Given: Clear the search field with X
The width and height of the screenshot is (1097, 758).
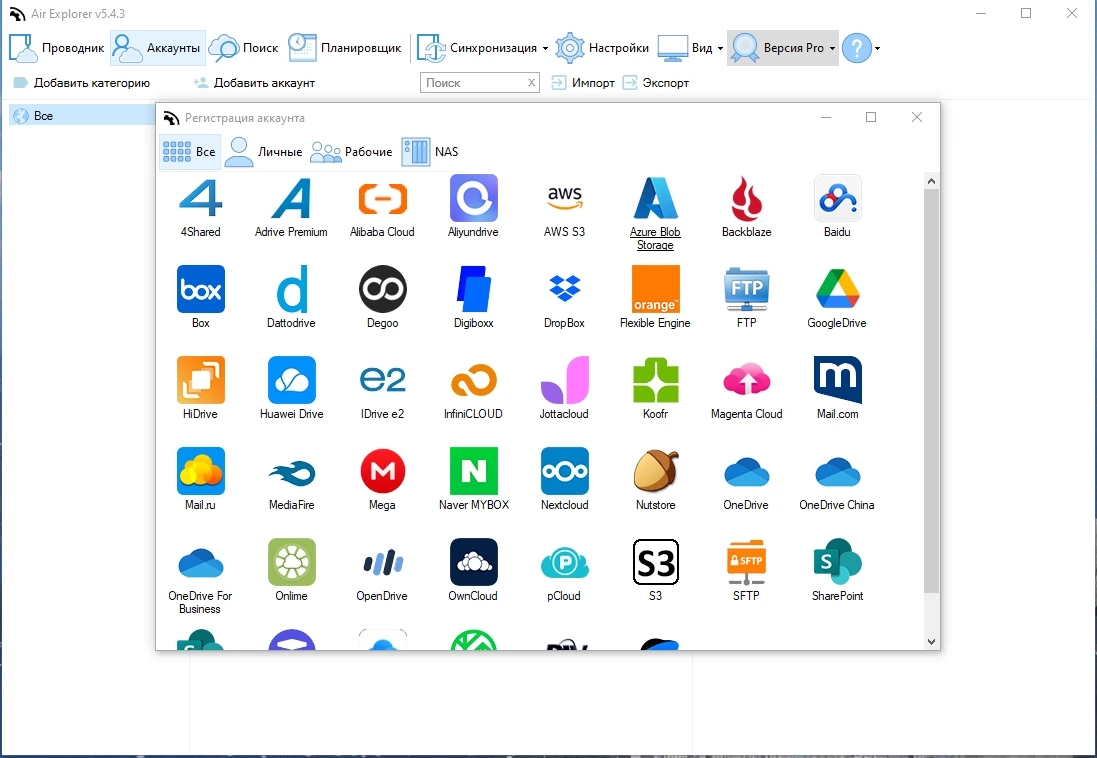Looking at the screenshot, I should click(x=532, y=83).
